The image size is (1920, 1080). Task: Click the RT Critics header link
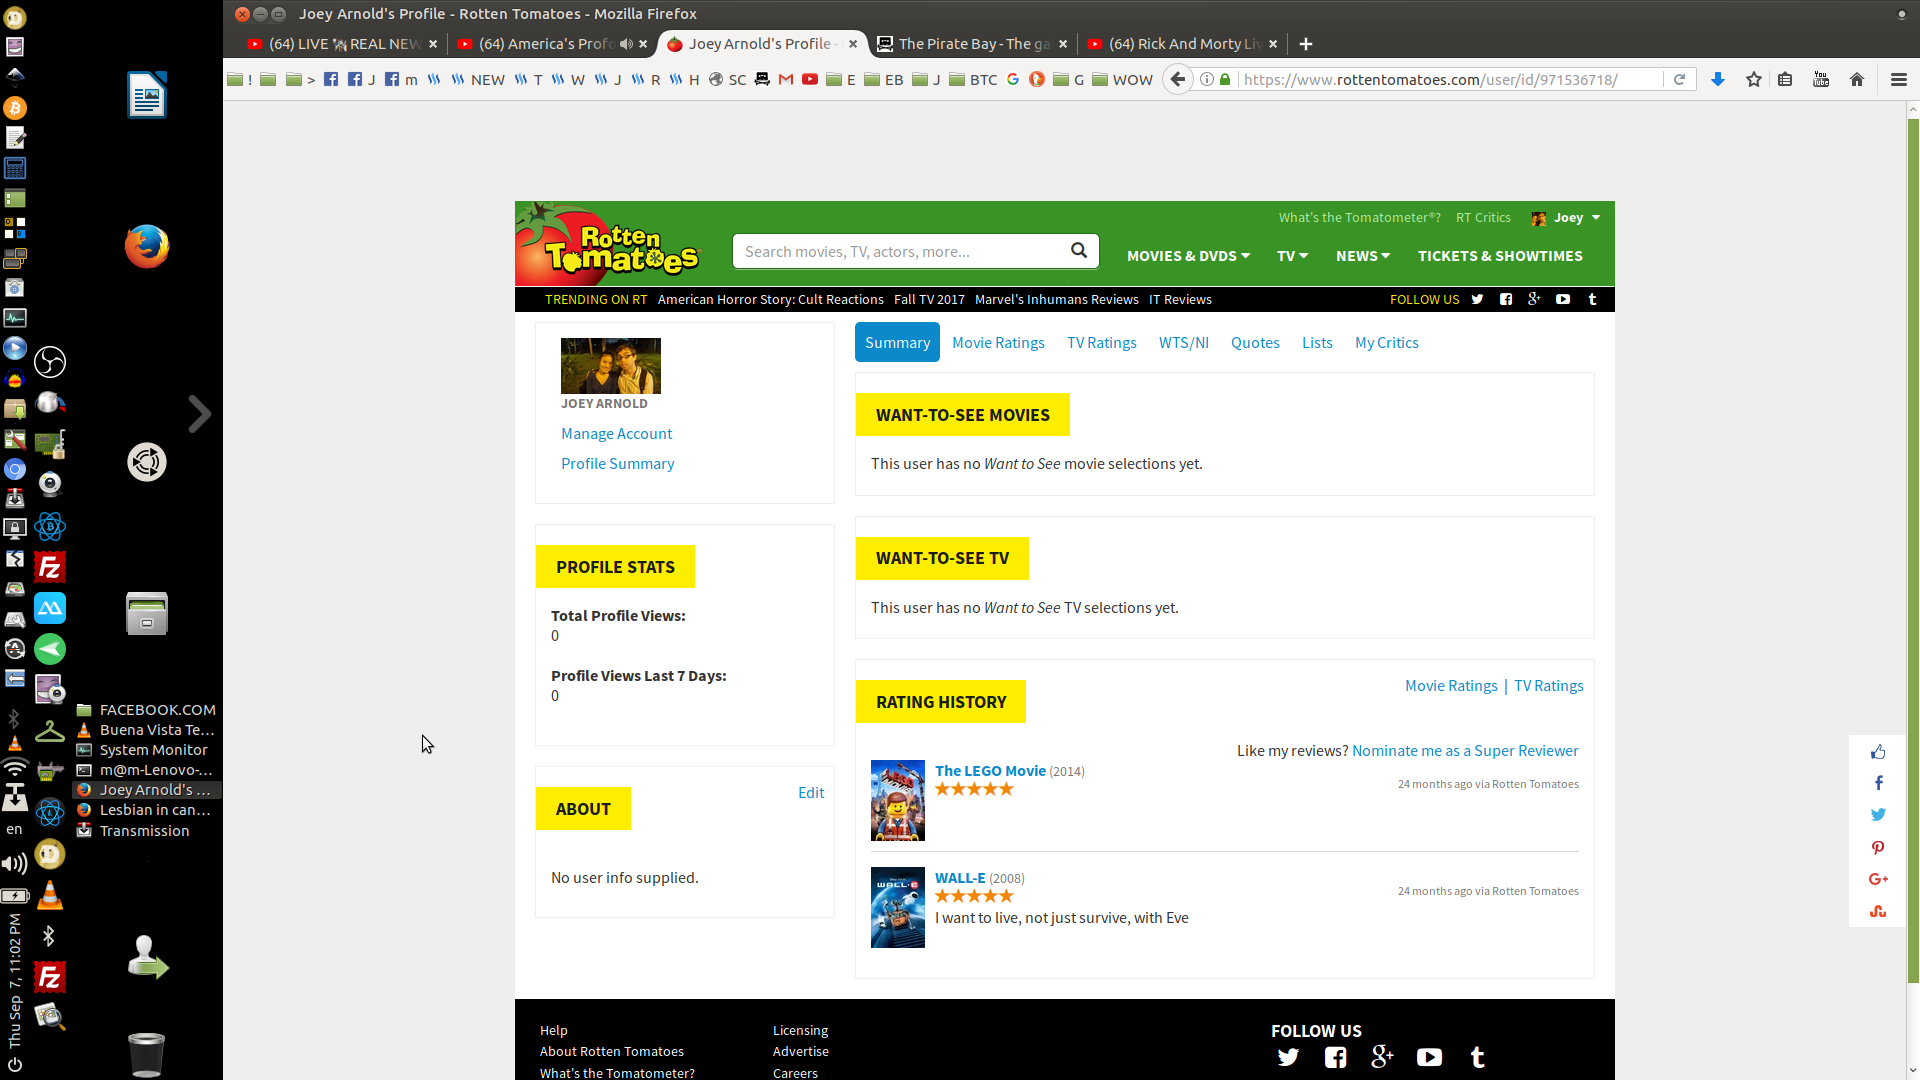coord(1483,218)
